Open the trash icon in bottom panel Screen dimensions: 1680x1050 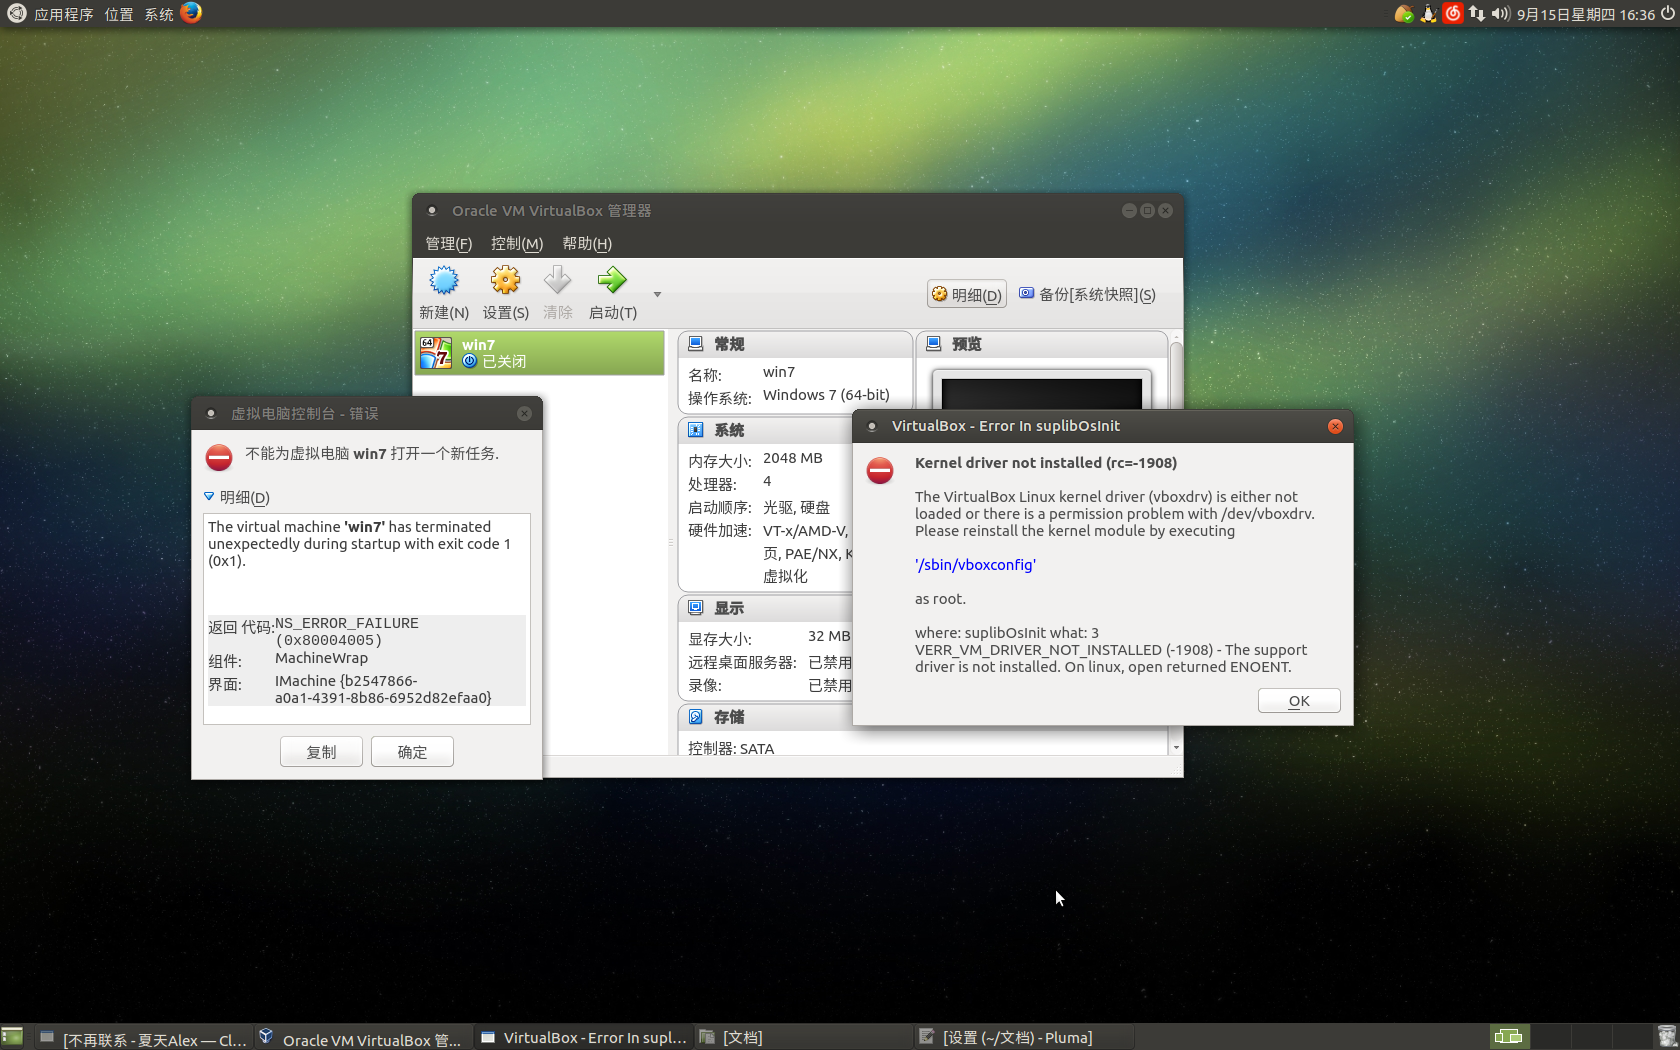[1666, 1037]
